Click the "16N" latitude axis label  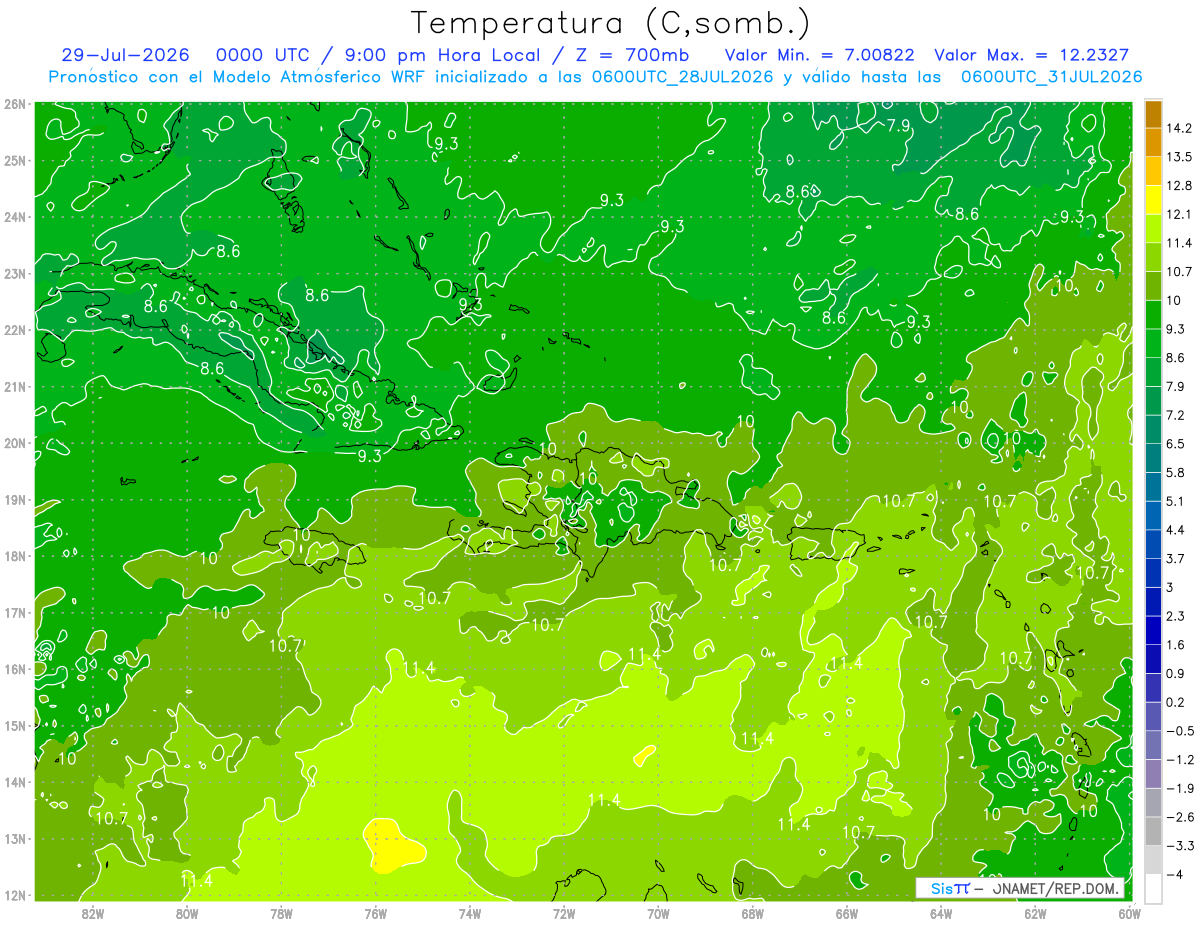[x=14, y=669]
